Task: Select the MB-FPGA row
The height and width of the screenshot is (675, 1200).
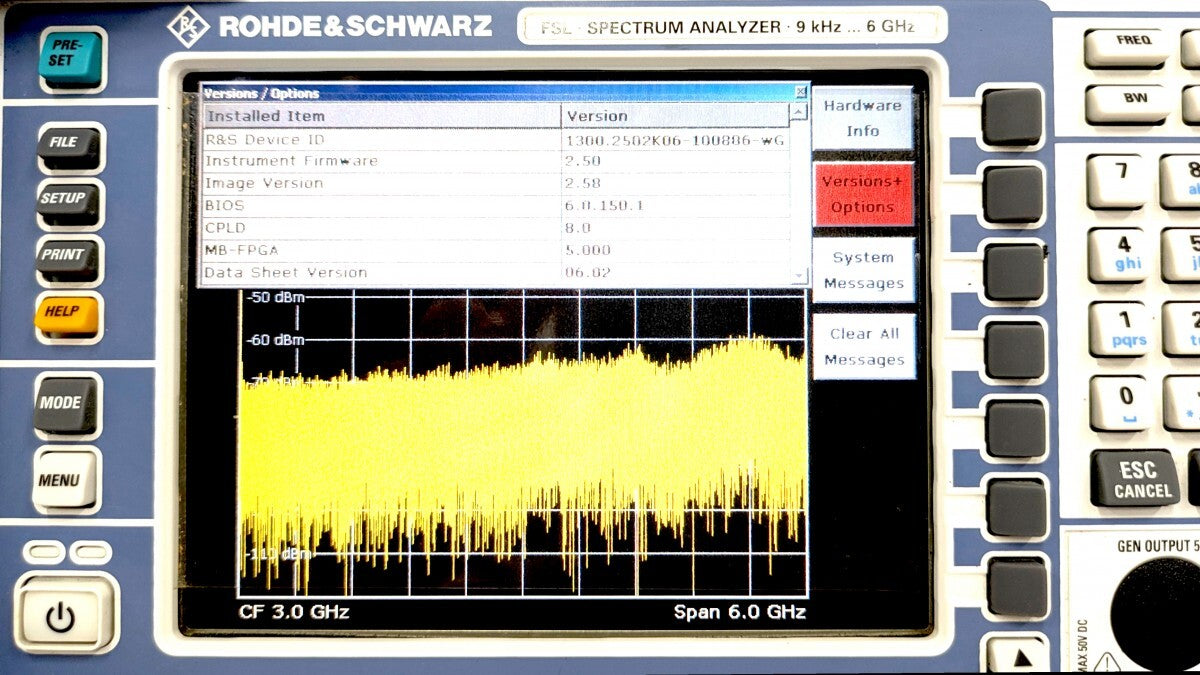Action: tap(495, 250)
